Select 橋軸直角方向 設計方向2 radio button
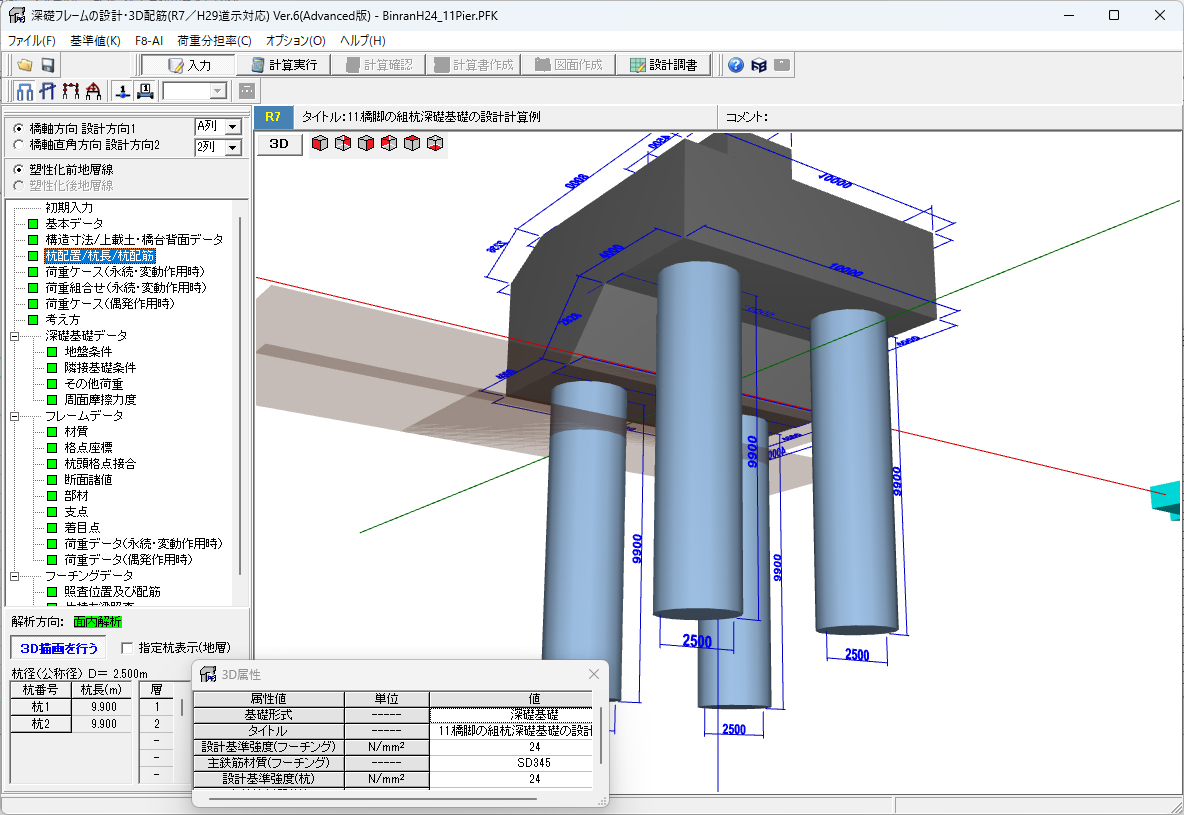 click(18, 146)
